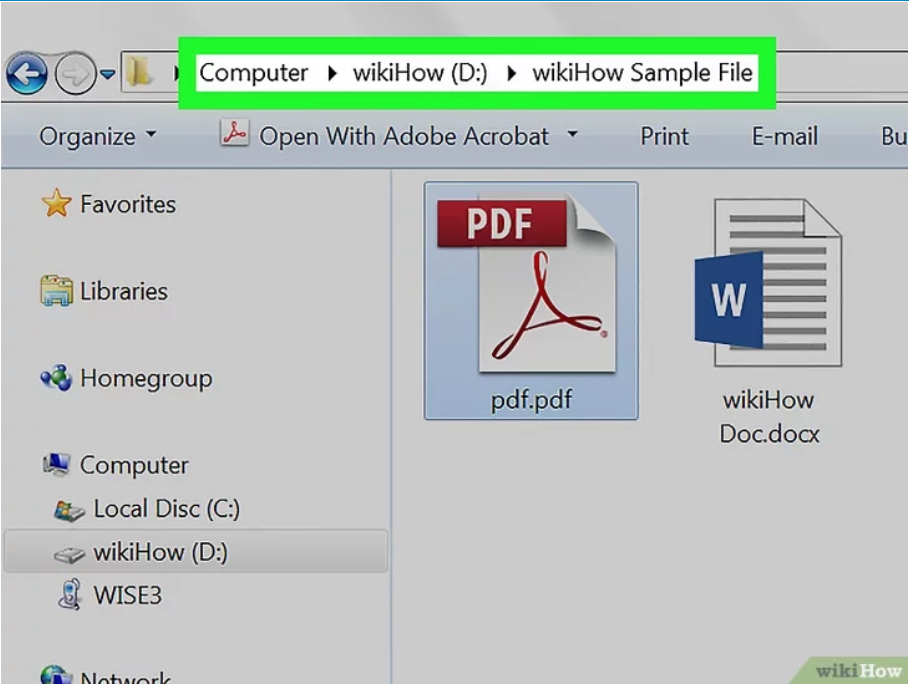Click the Network globe icon
909x686 pixels.
click(56, 674)
